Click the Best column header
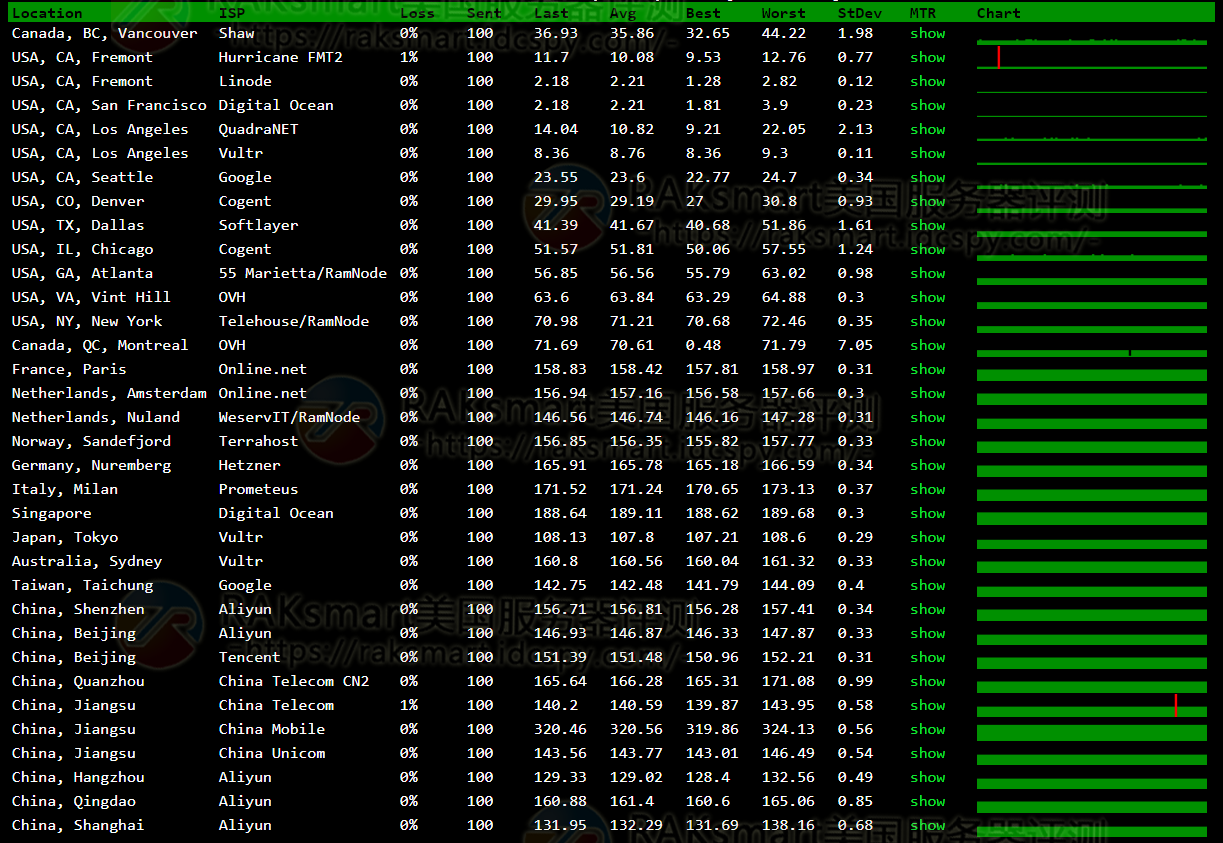Screen dimensions: 1223x843 703,13
